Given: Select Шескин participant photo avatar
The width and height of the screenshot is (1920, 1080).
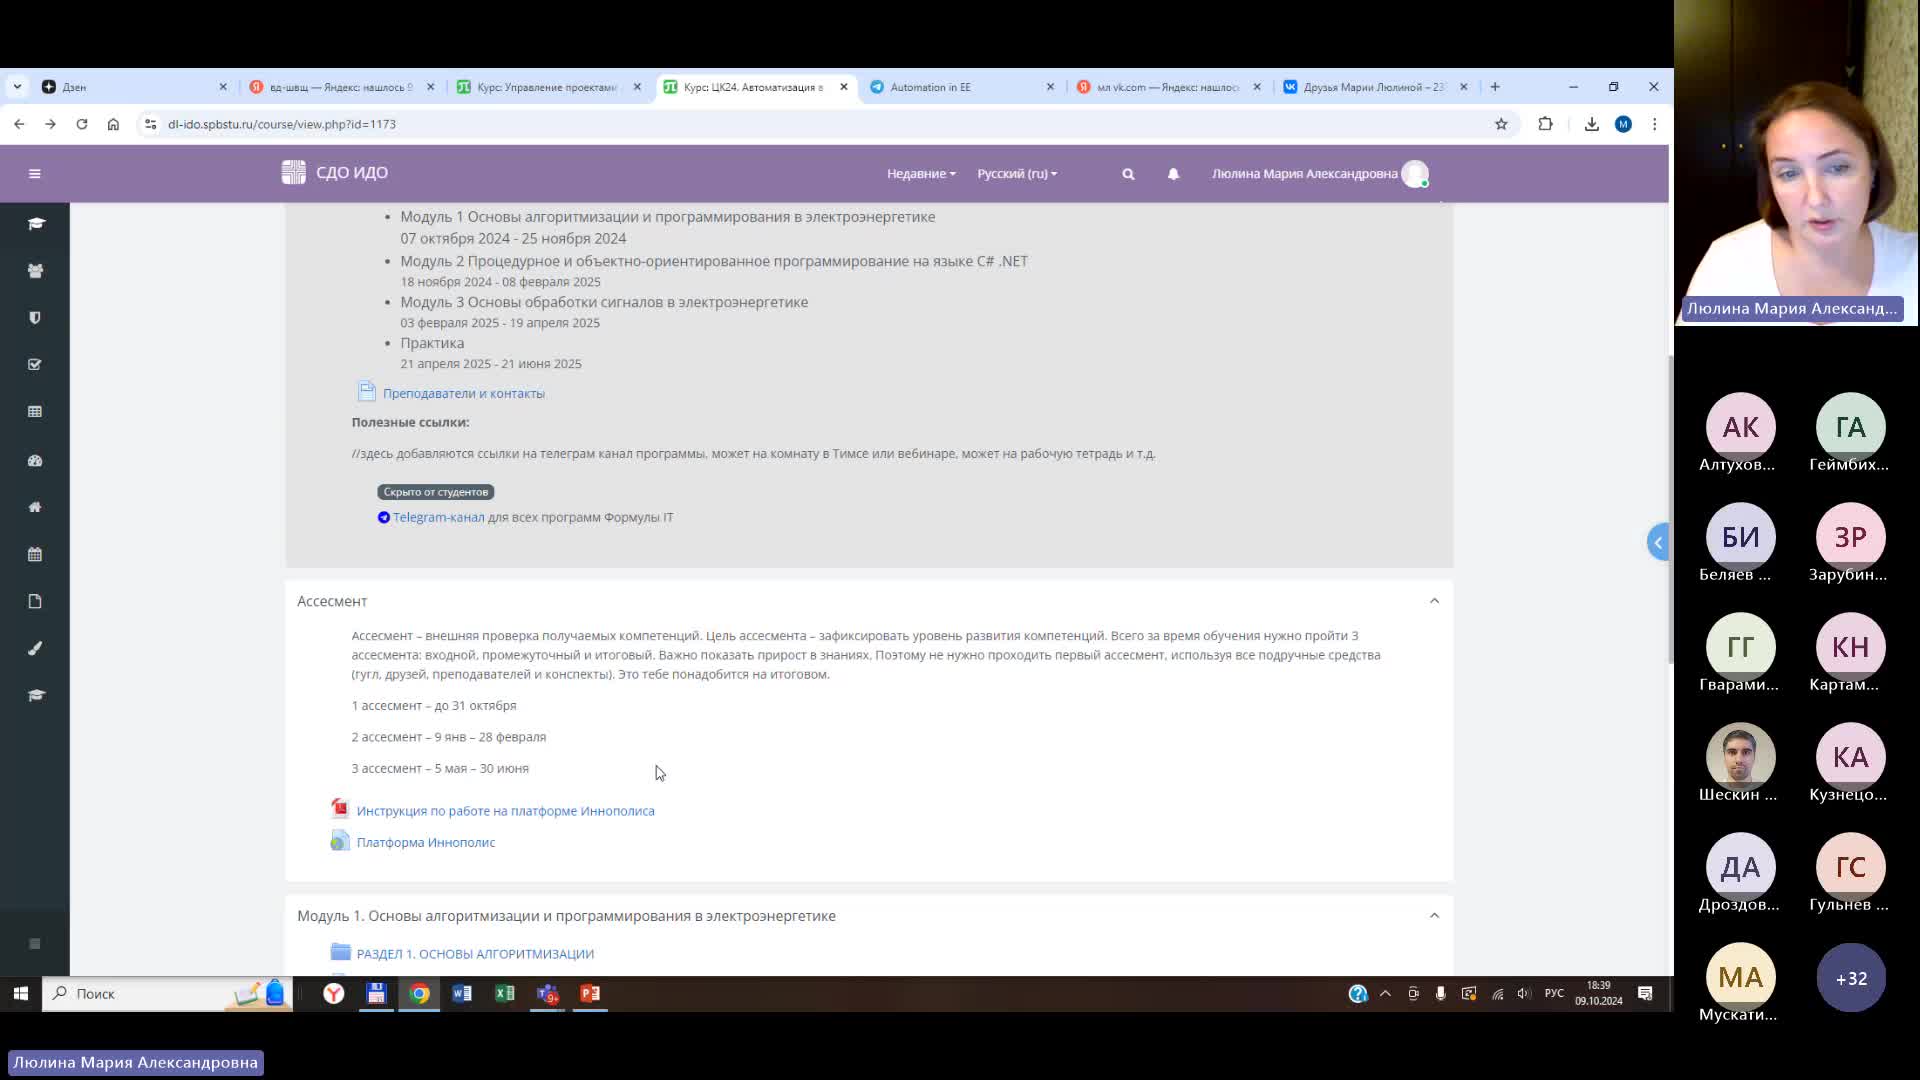Looking at the screenshot, I should 1740,757.
